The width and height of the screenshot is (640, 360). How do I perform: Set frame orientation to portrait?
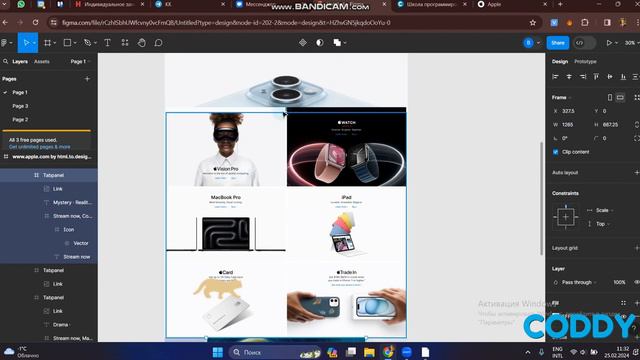click(610, 97)
